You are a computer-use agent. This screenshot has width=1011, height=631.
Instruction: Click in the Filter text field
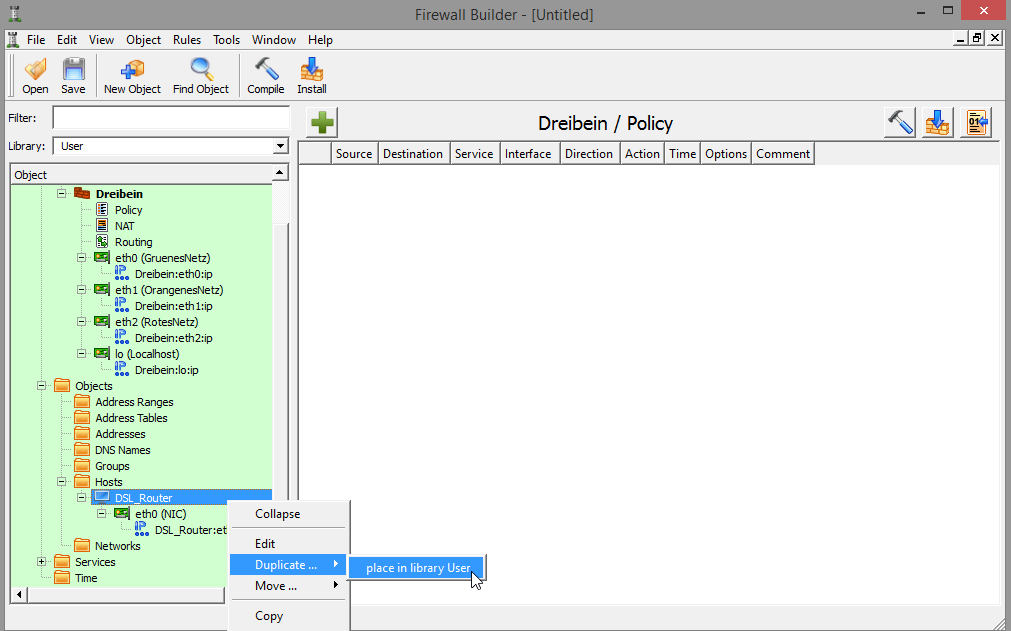click(170, 118)
